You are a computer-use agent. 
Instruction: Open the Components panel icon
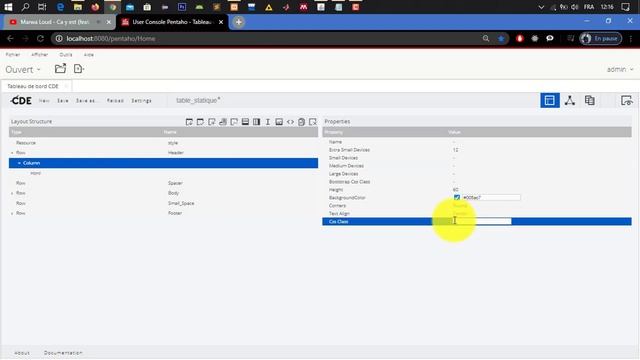point(570,100)
